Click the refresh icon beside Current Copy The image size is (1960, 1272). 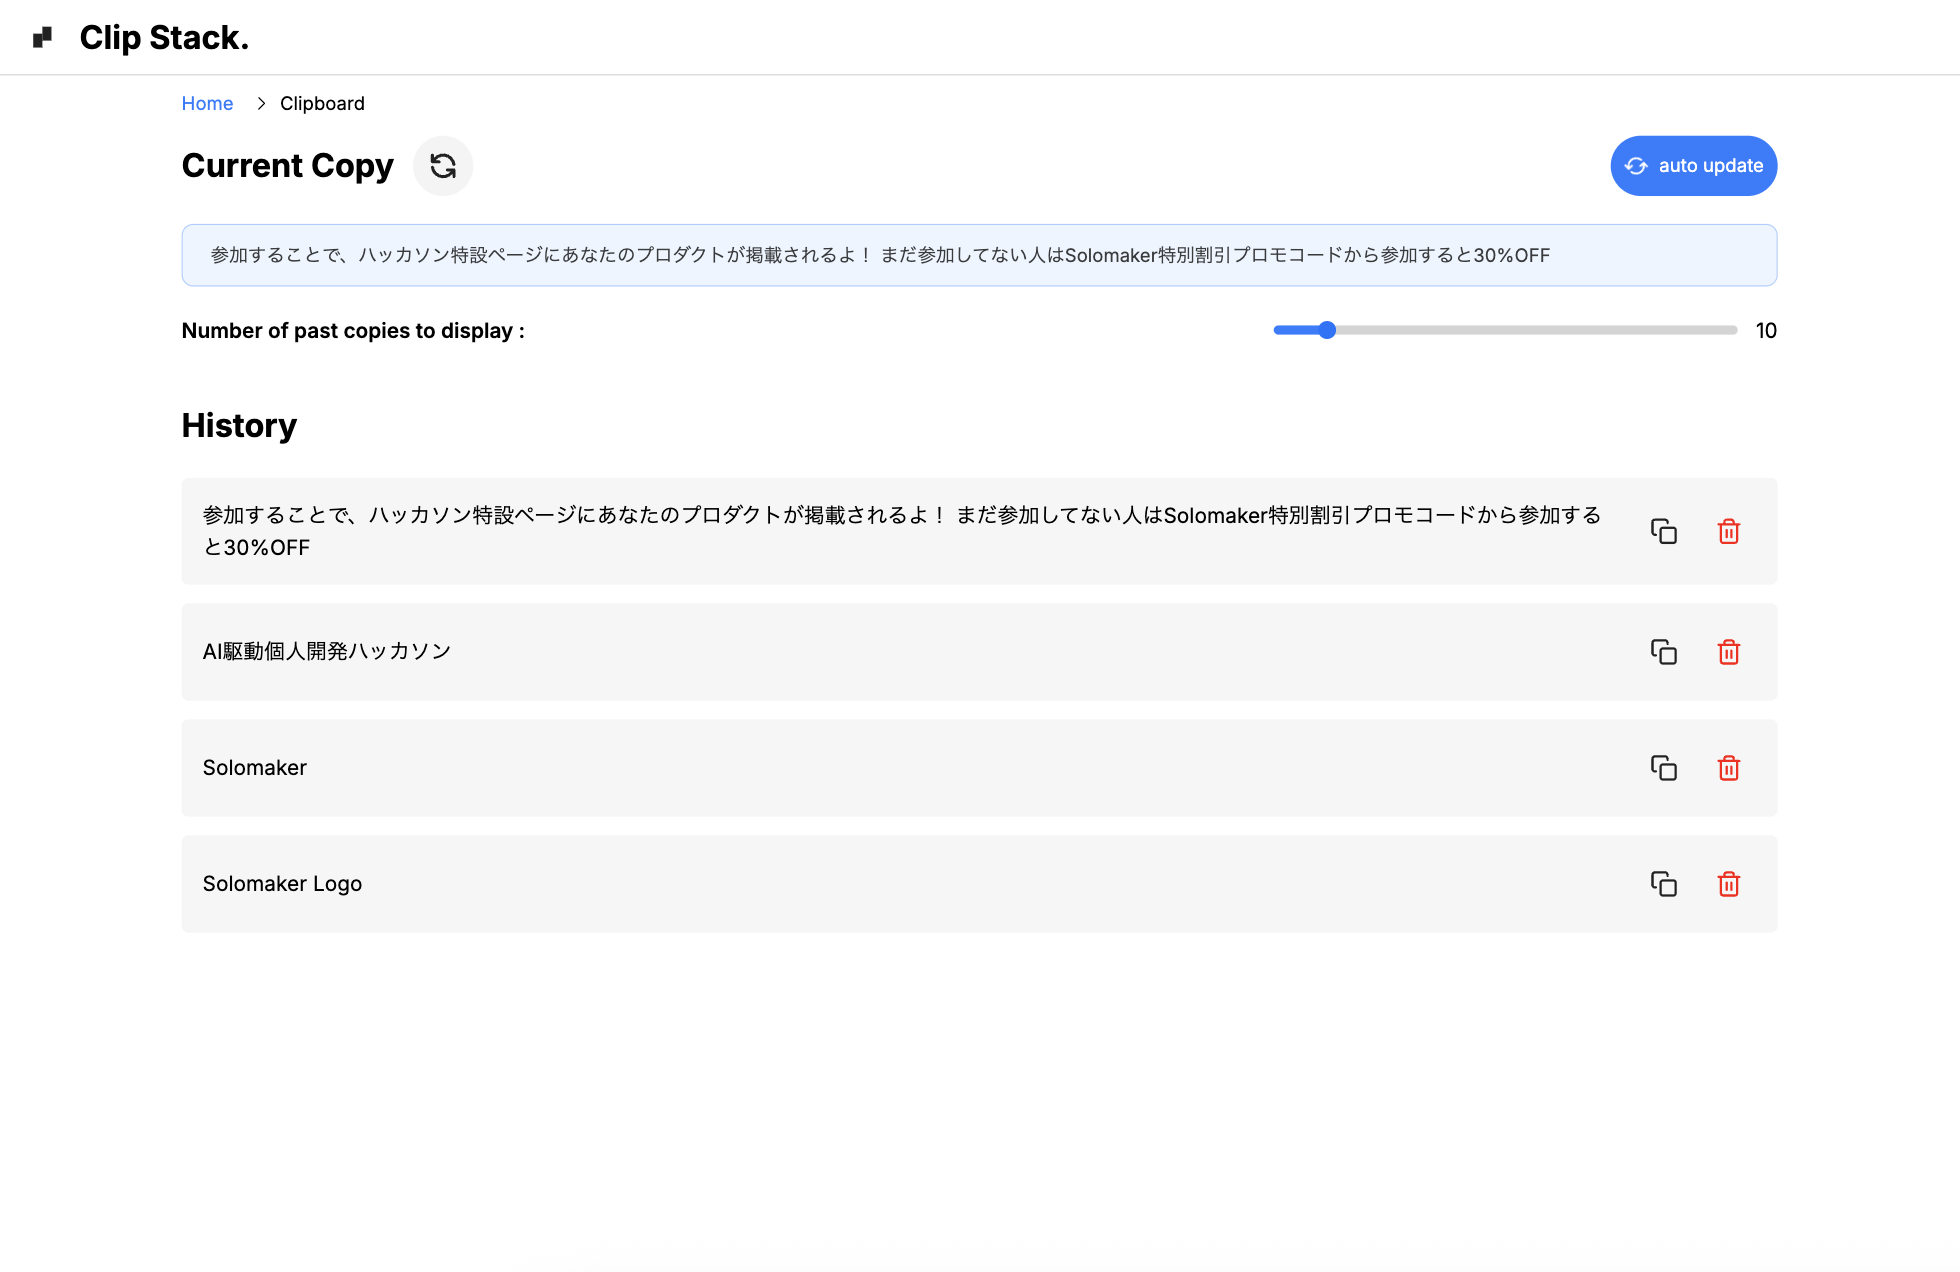pyautogui.click(x=443, y=166)
